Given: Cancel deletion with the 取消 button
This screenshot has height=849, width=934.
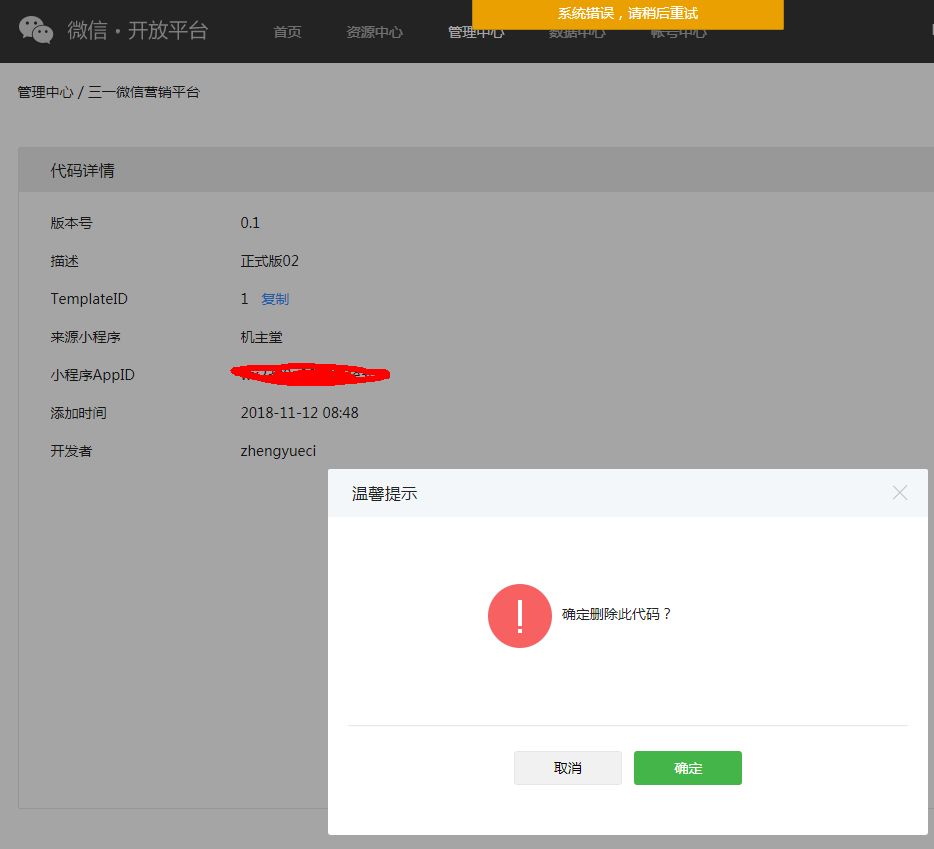Looking at the screenshot, I should 568,768.
